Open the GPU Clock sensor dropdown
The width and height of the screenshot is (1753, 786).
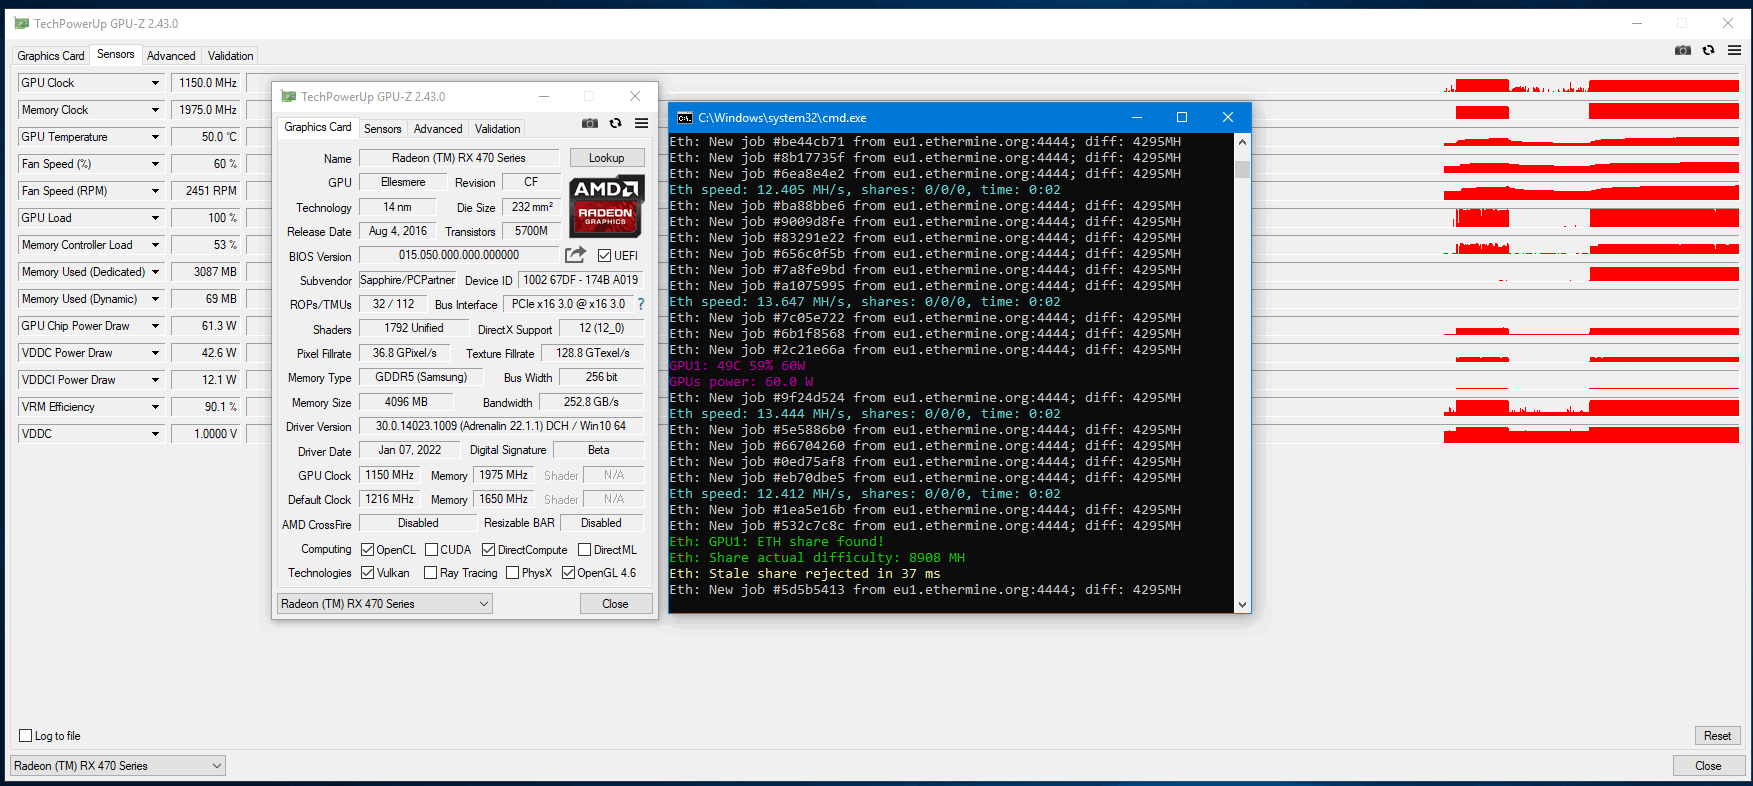pos(155,83)
